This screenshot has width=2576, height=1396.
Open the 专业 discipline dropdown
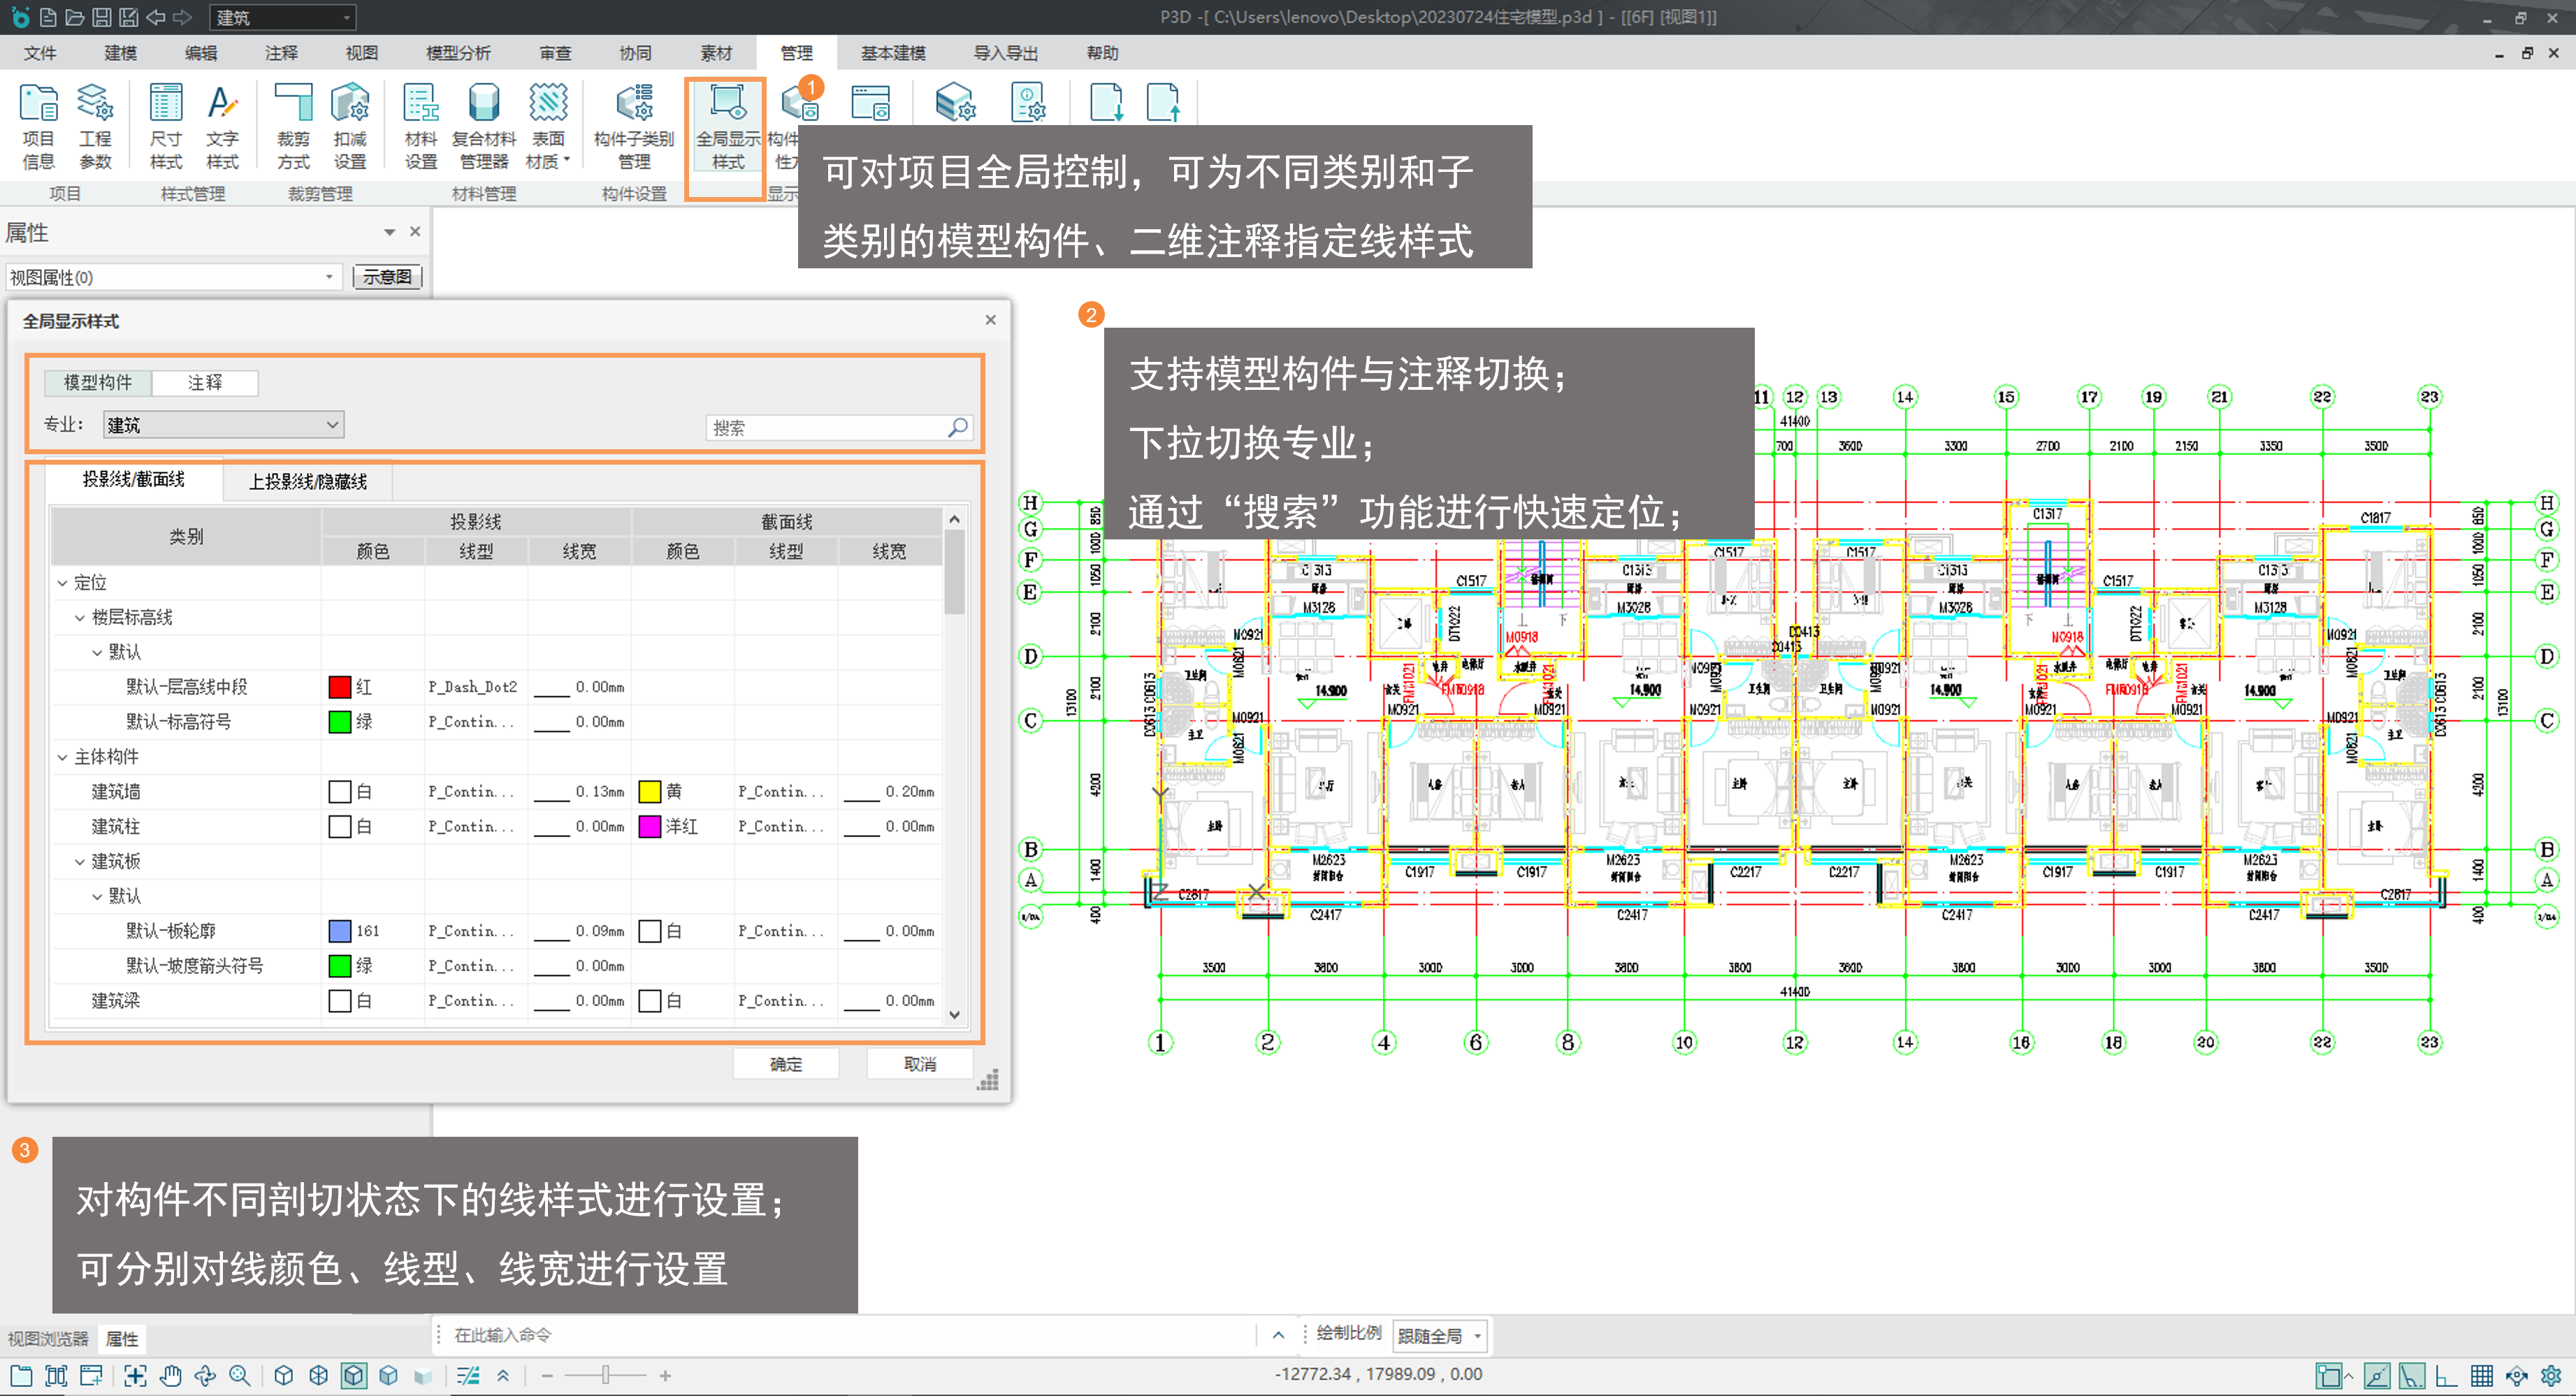[224, 425]
